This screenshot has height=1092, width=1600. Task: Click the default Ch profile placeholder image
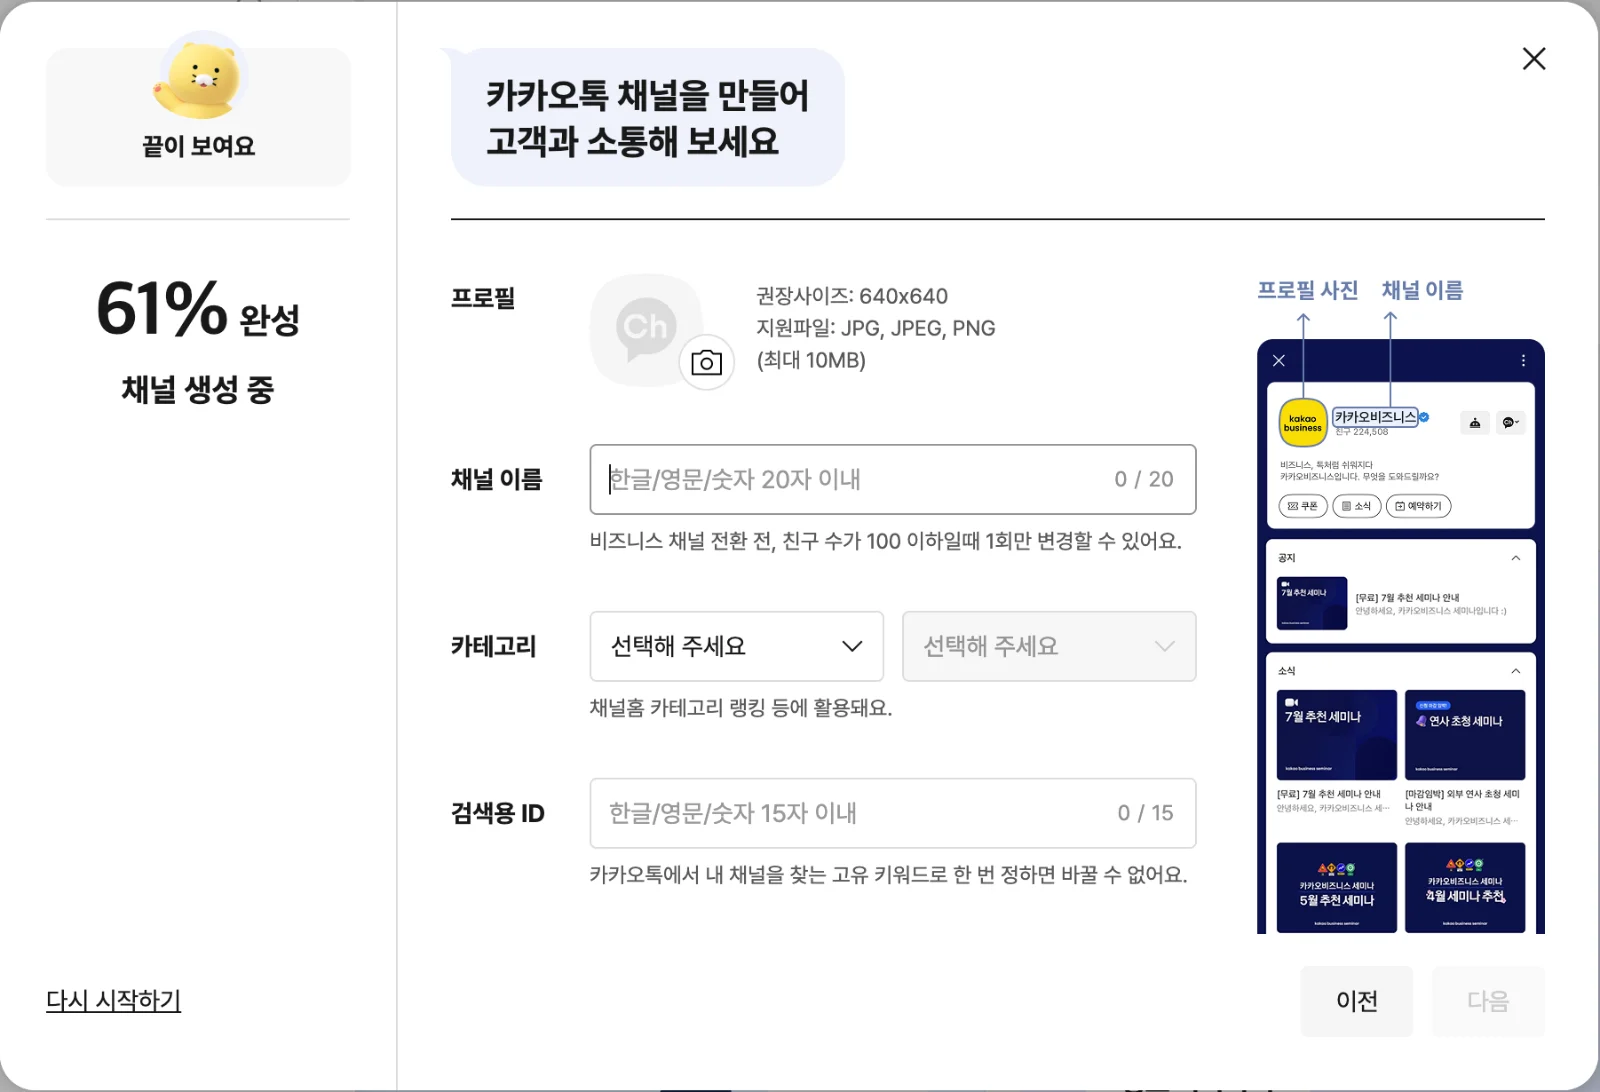(x=645, y=330)
